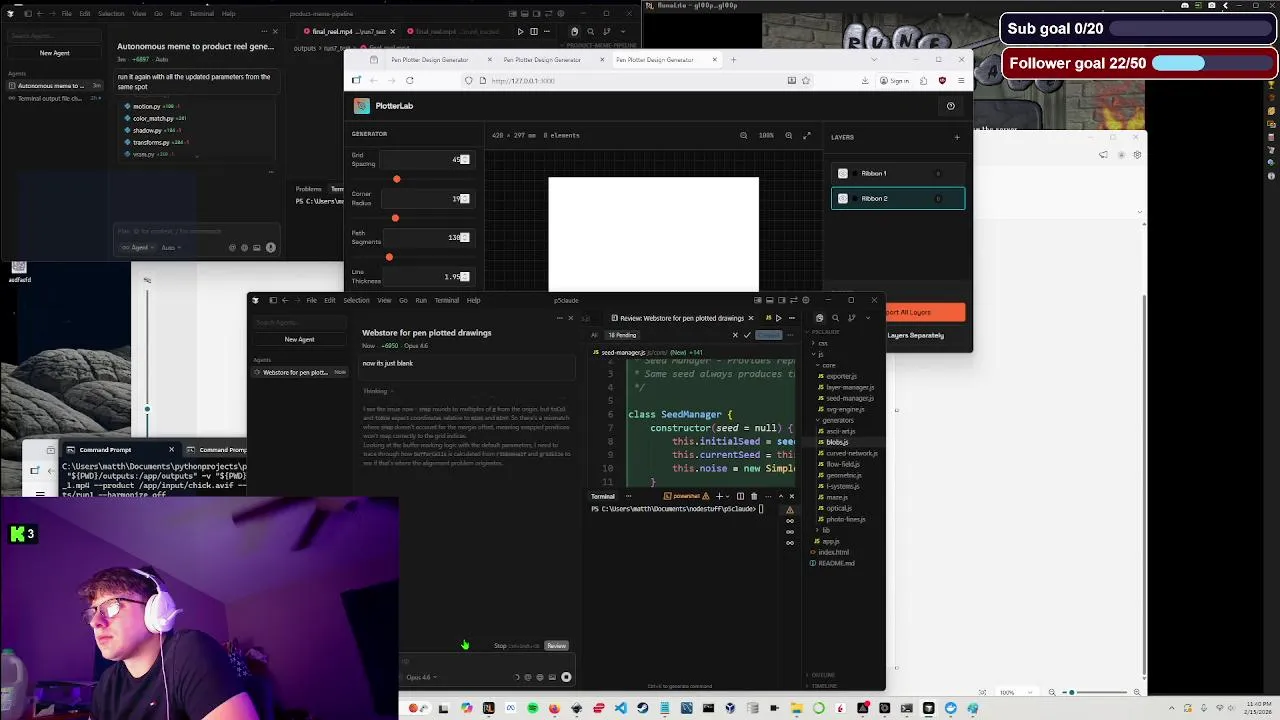Open new terminal dropdown arrow
This screenshot has height=720, width=1280.
pos(729,496)
